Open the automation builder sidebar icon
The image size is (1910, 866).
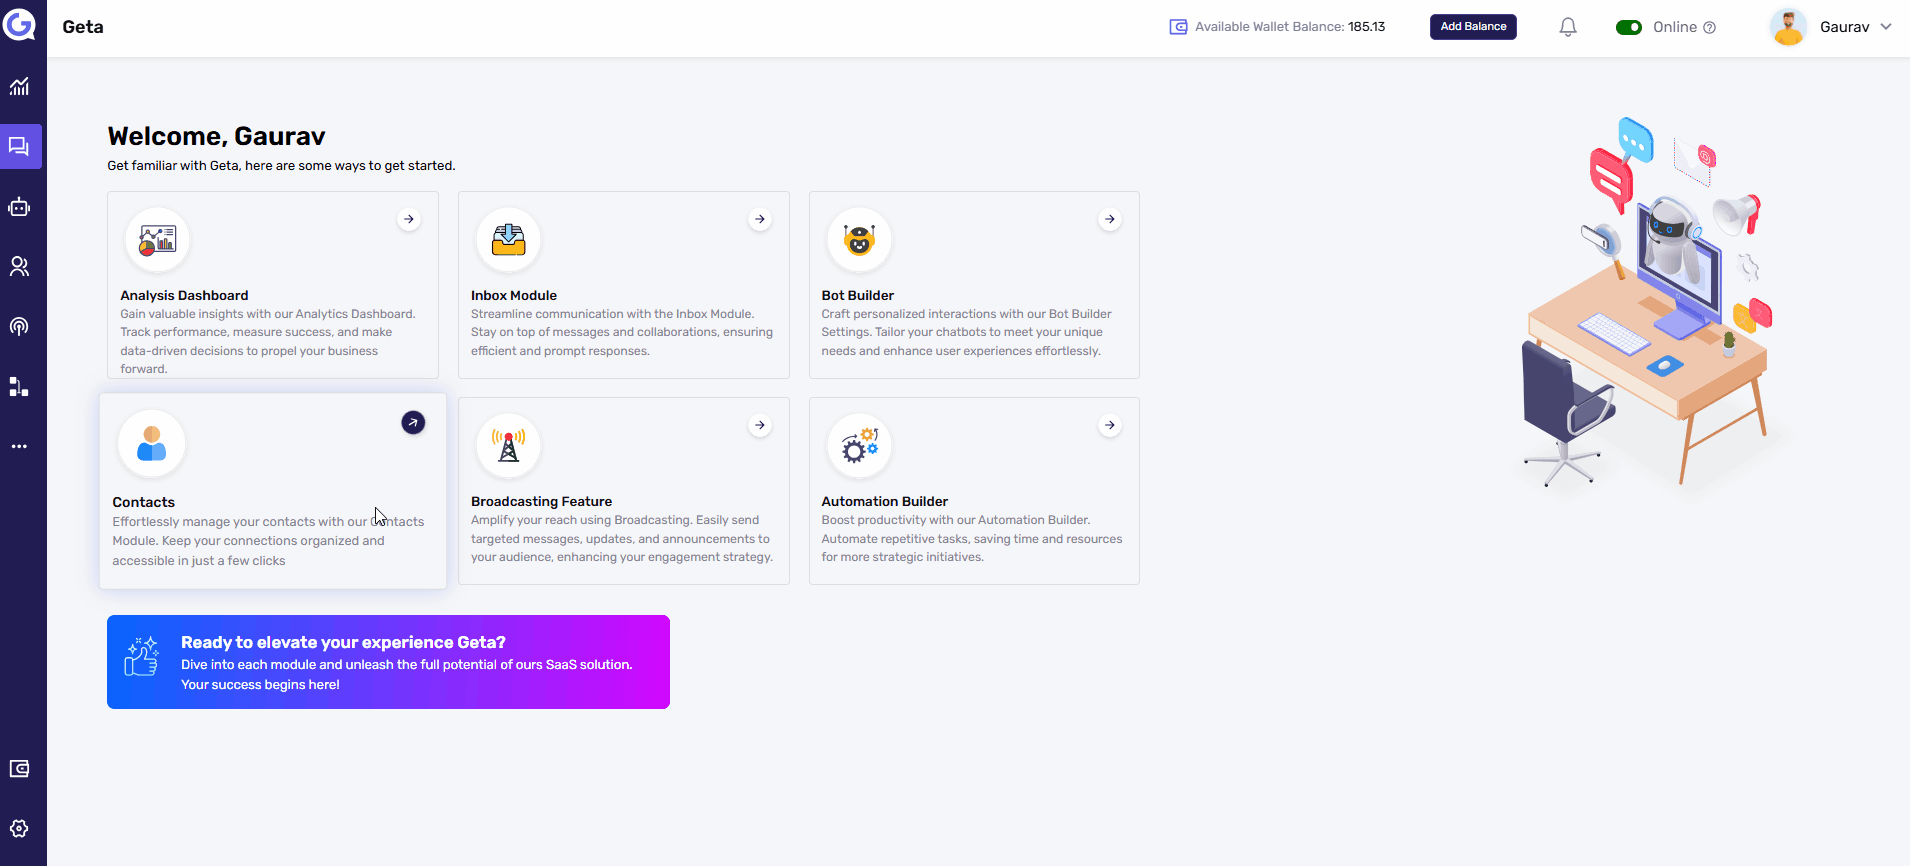coord(19,387)
